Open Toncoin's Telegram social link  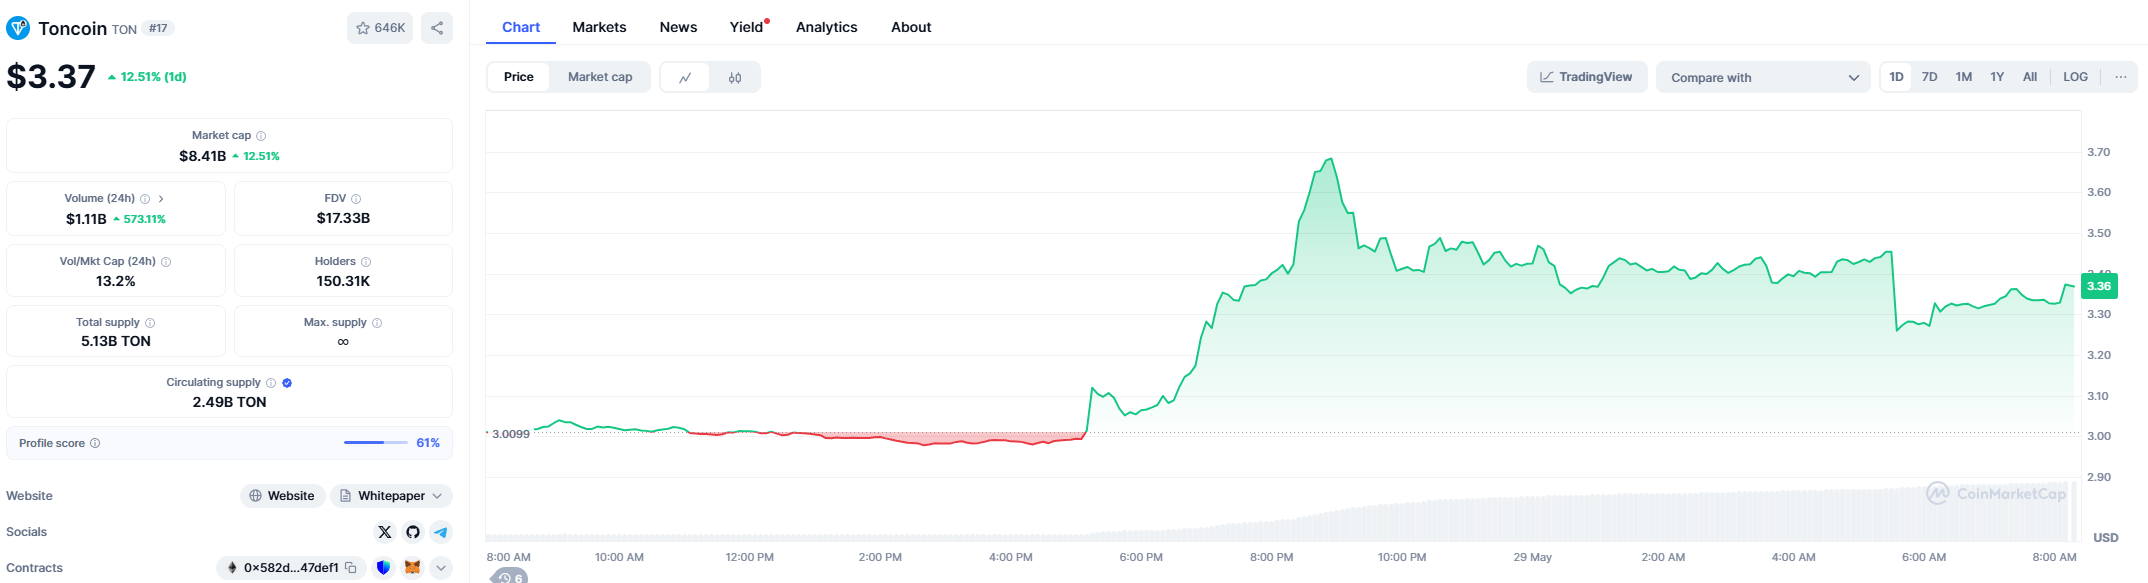pyautogui.click(x=441, y=532)
